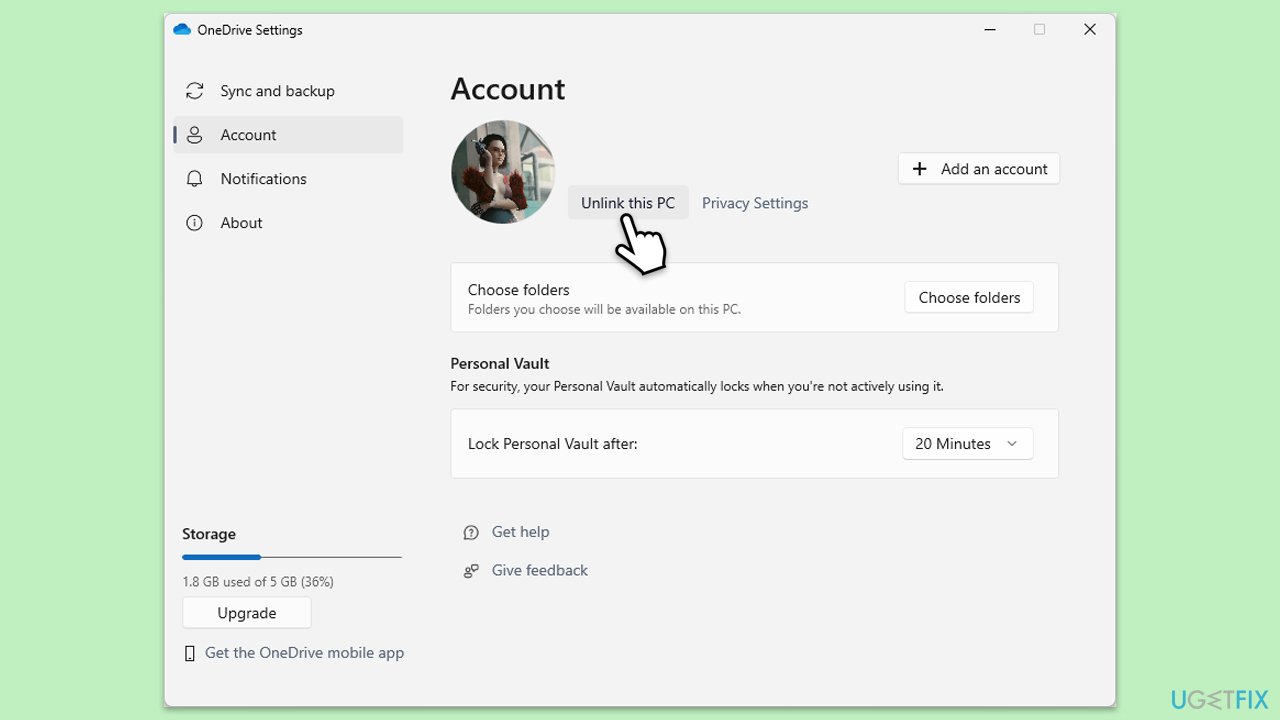Click the Sync and backup arrows icon

coord(195,91)
